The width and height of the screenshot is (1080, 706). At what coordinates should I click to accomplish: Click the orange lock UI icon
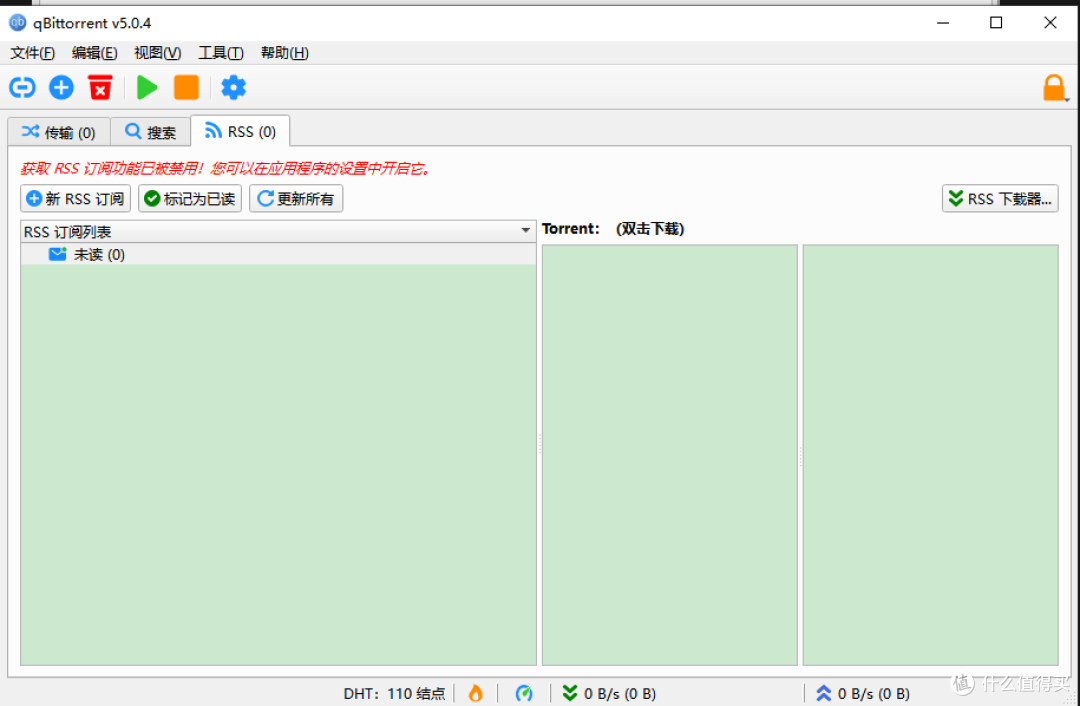1053,88
